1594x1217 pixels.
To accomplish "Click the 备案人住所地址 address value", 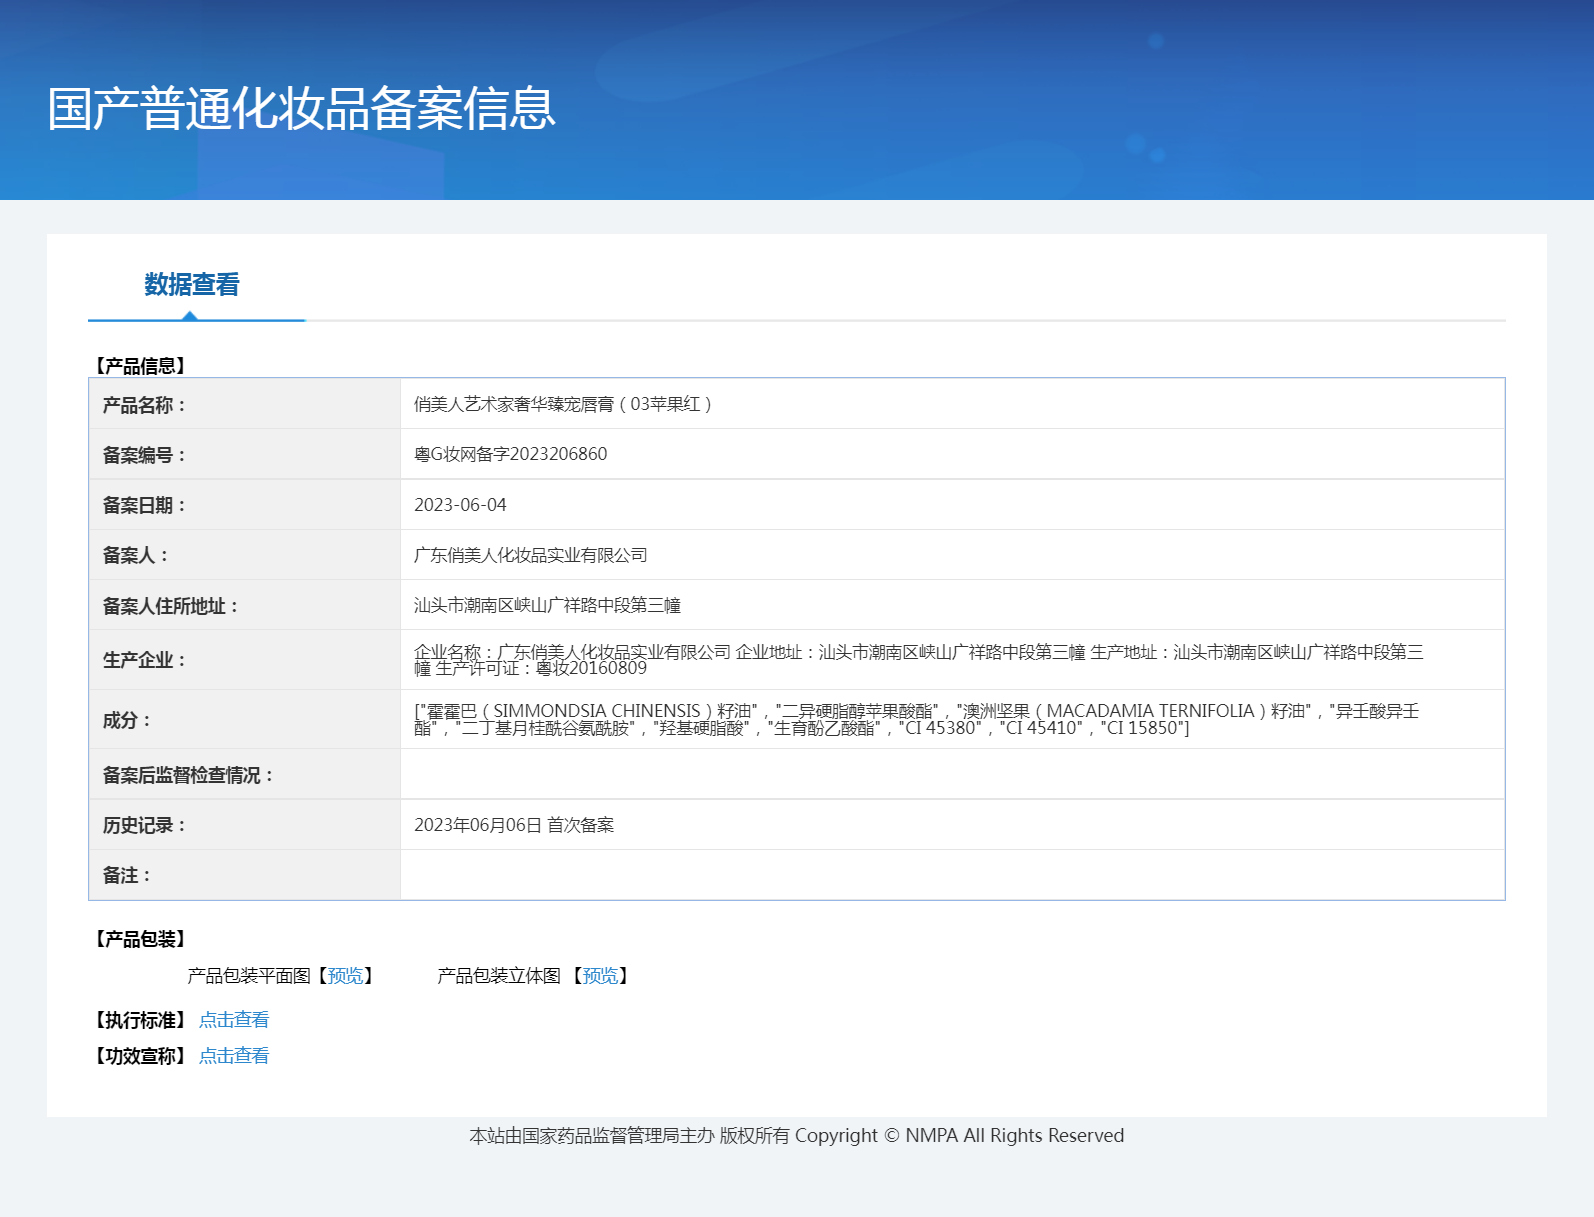I will tap(547, 605).
